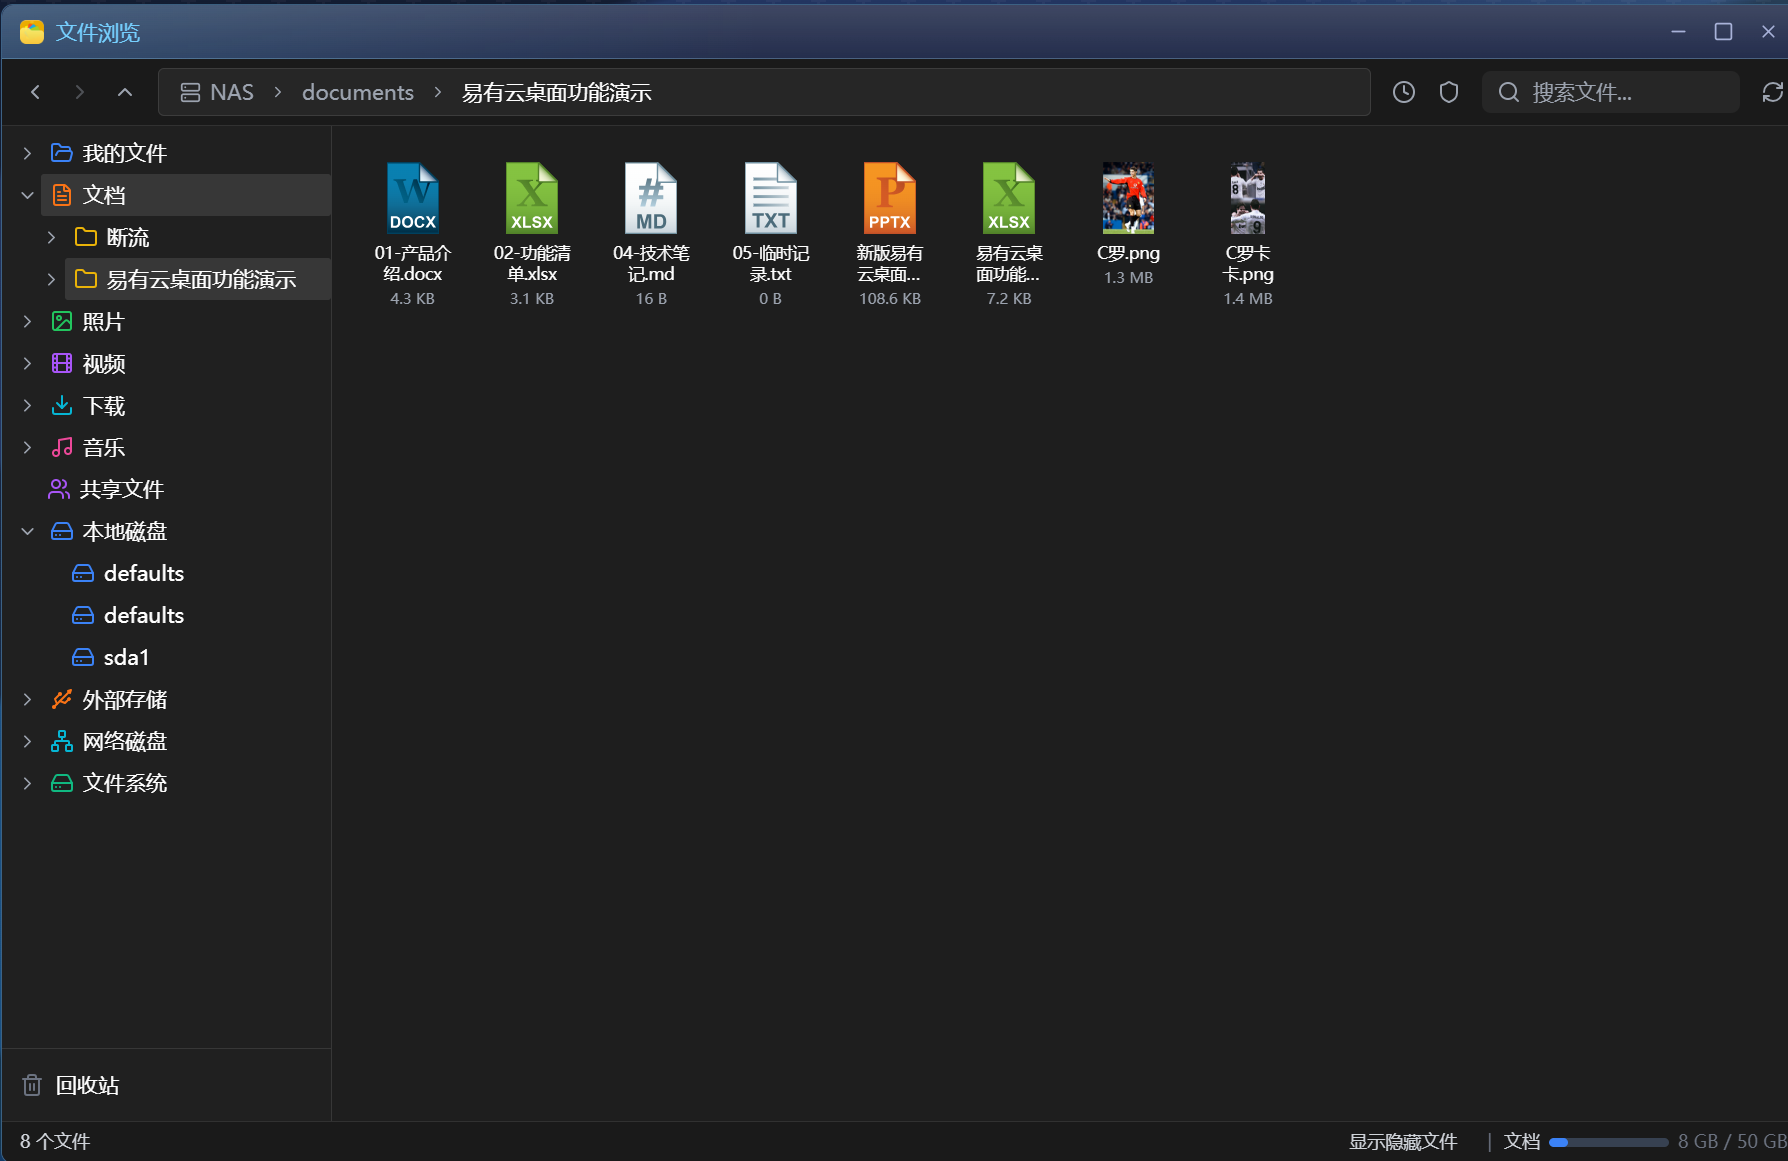Toggle 显示隐藏文件 in status bar
Screen dimensions: 1788x1161
tap(1403, 1141)
